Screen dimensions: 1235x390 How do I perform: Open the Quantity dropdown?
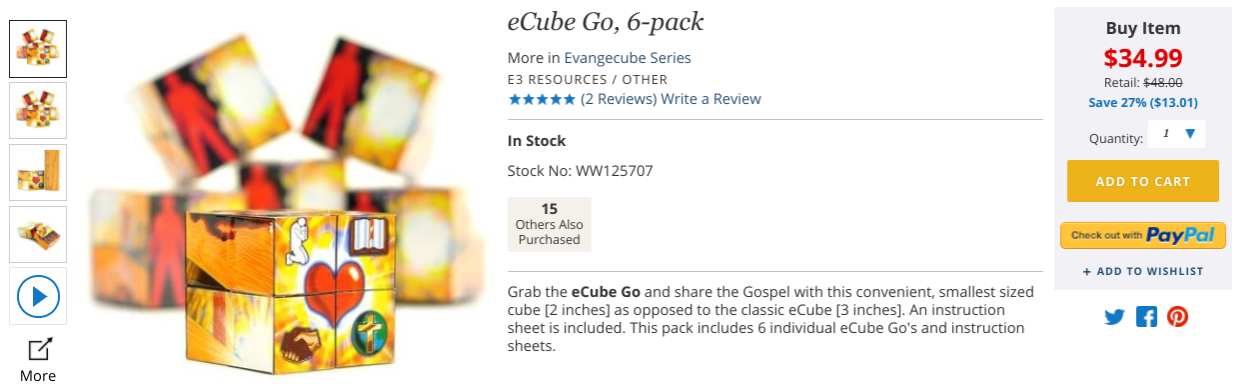pos(1177,133)
